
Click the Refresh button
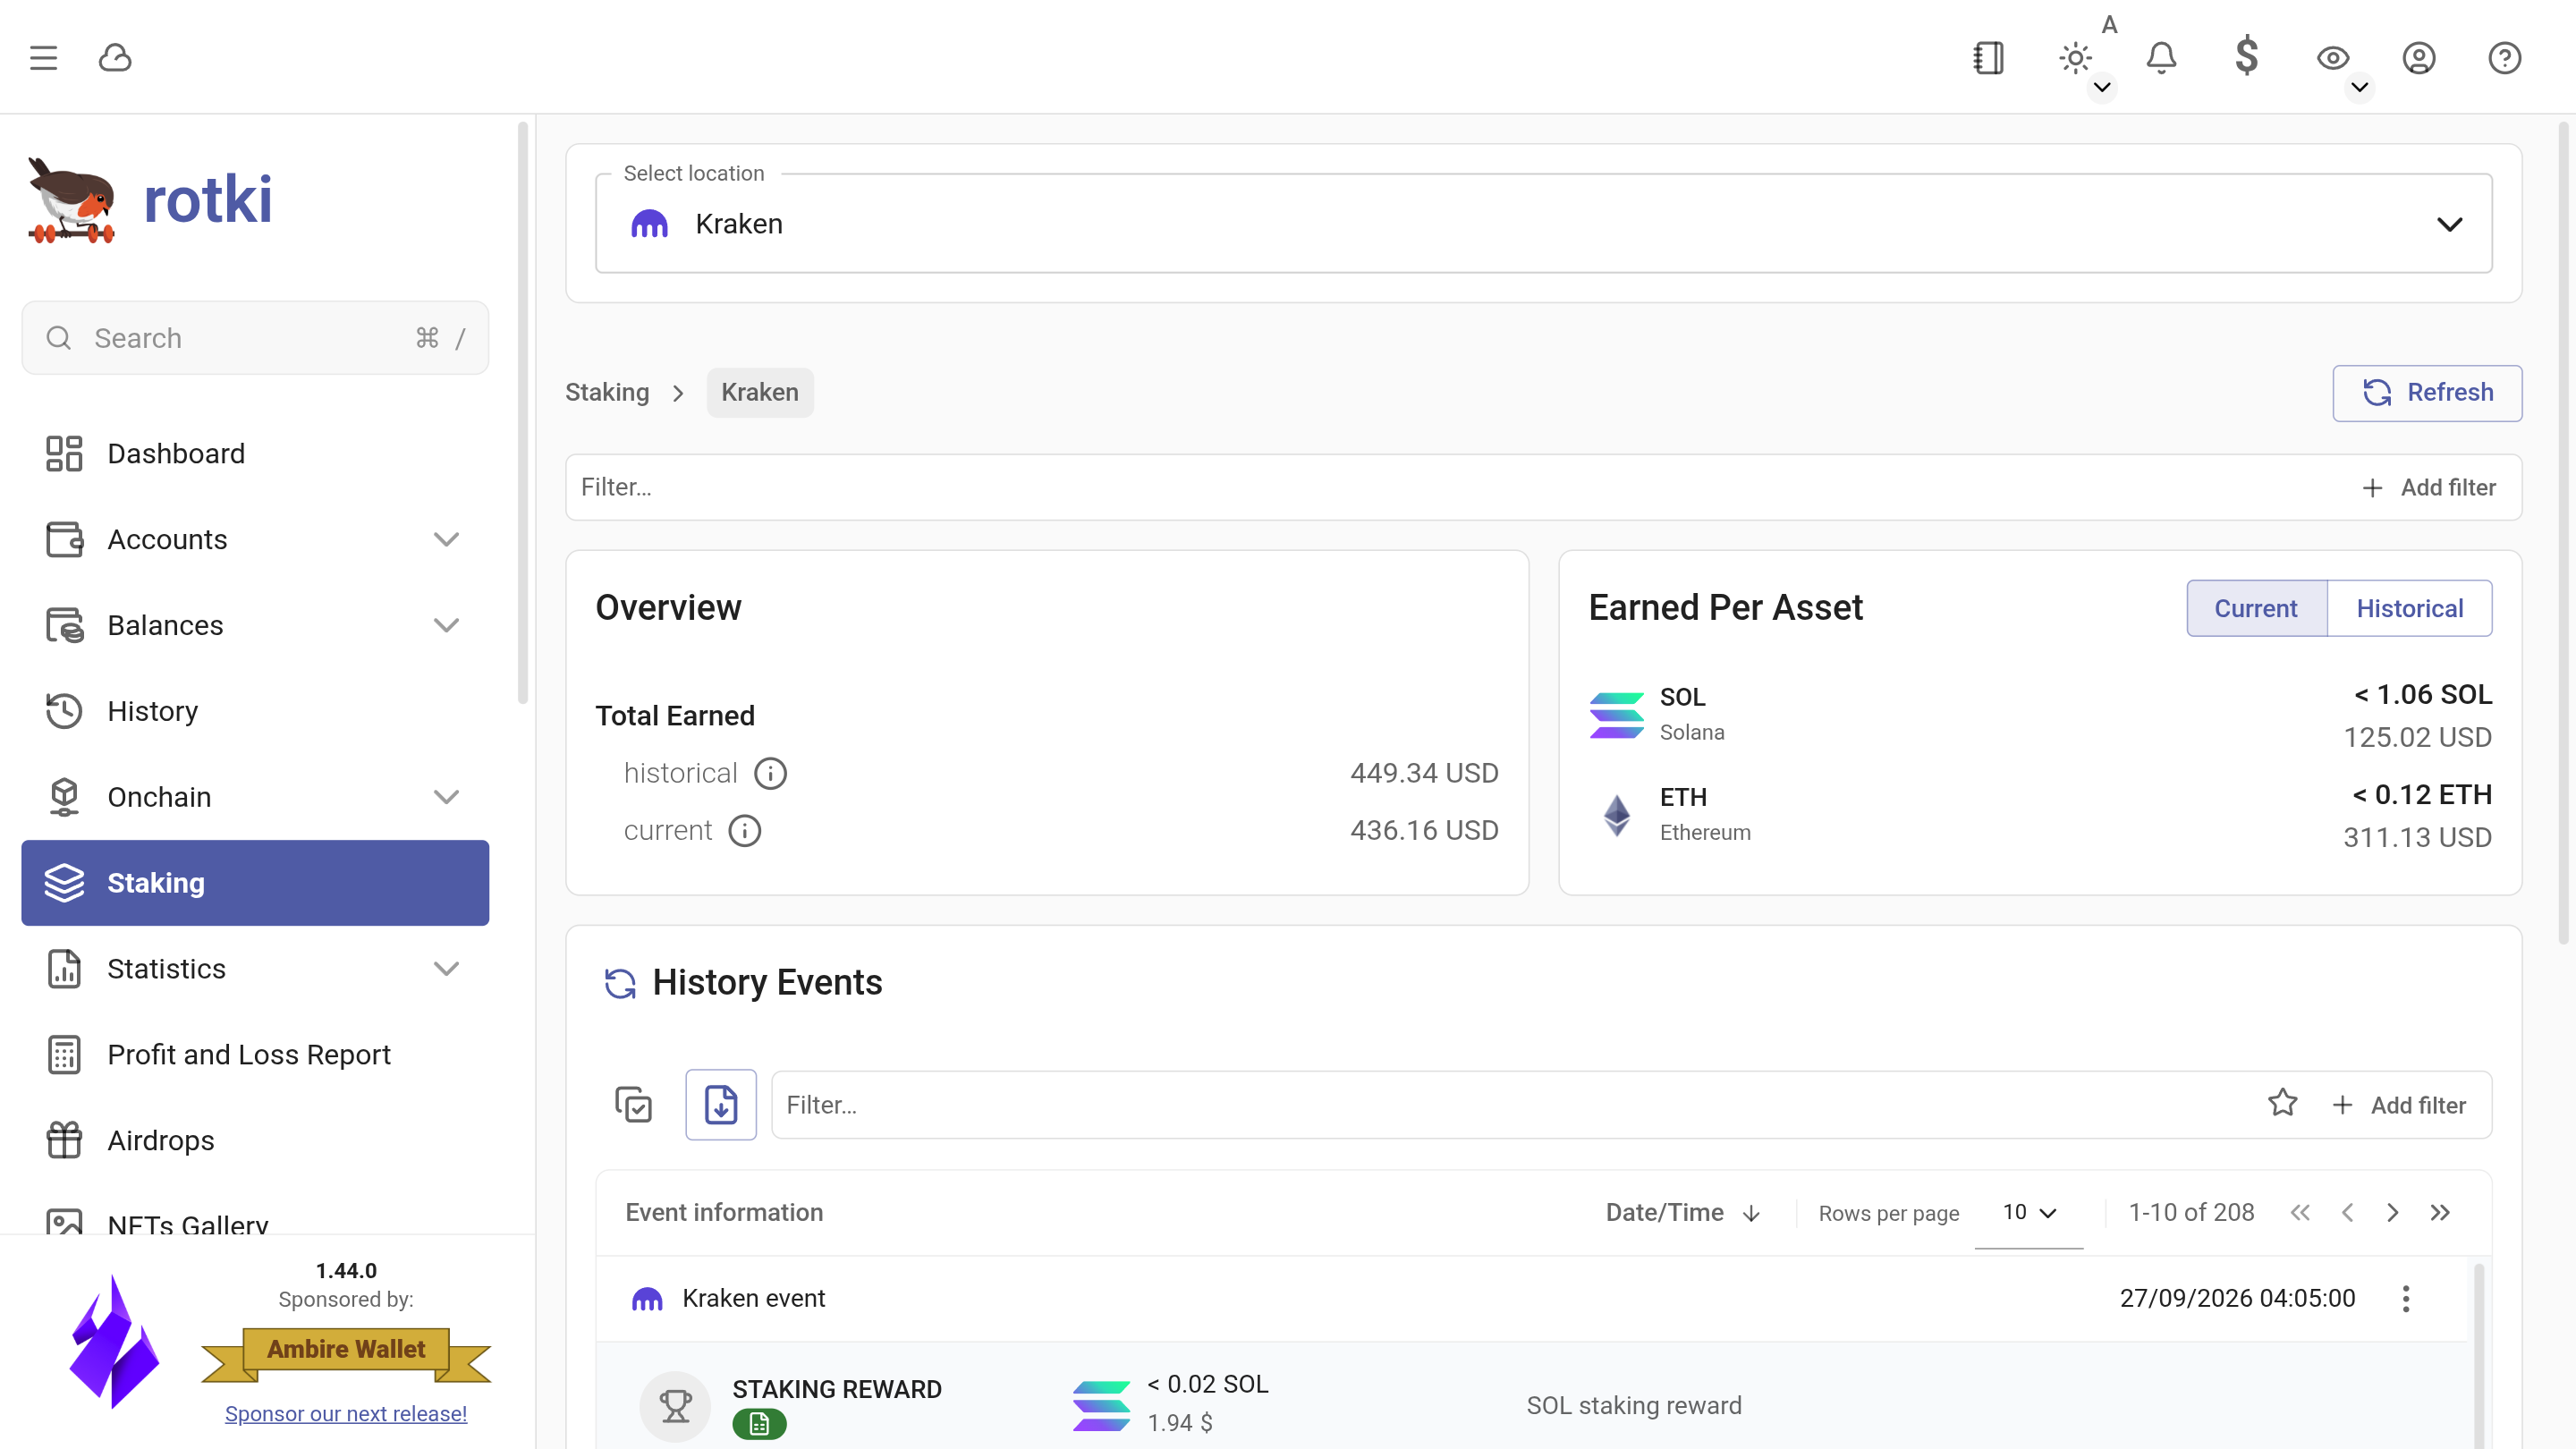point(2427,393)
